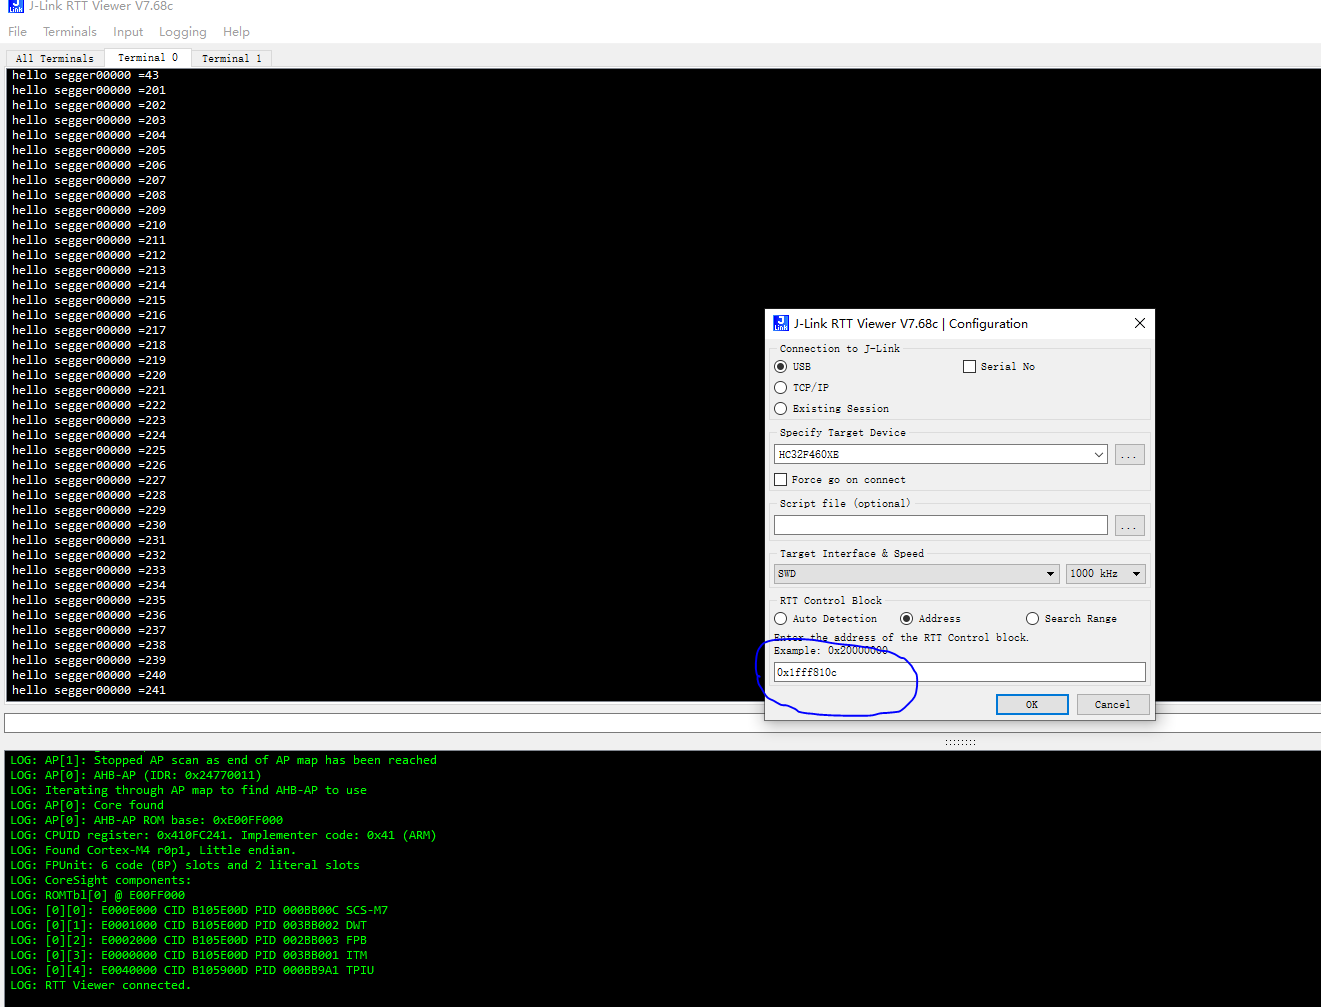Select Auto Detection radio button
The height and width of the screenshot is (1007, 1321).
coord(780,618)
